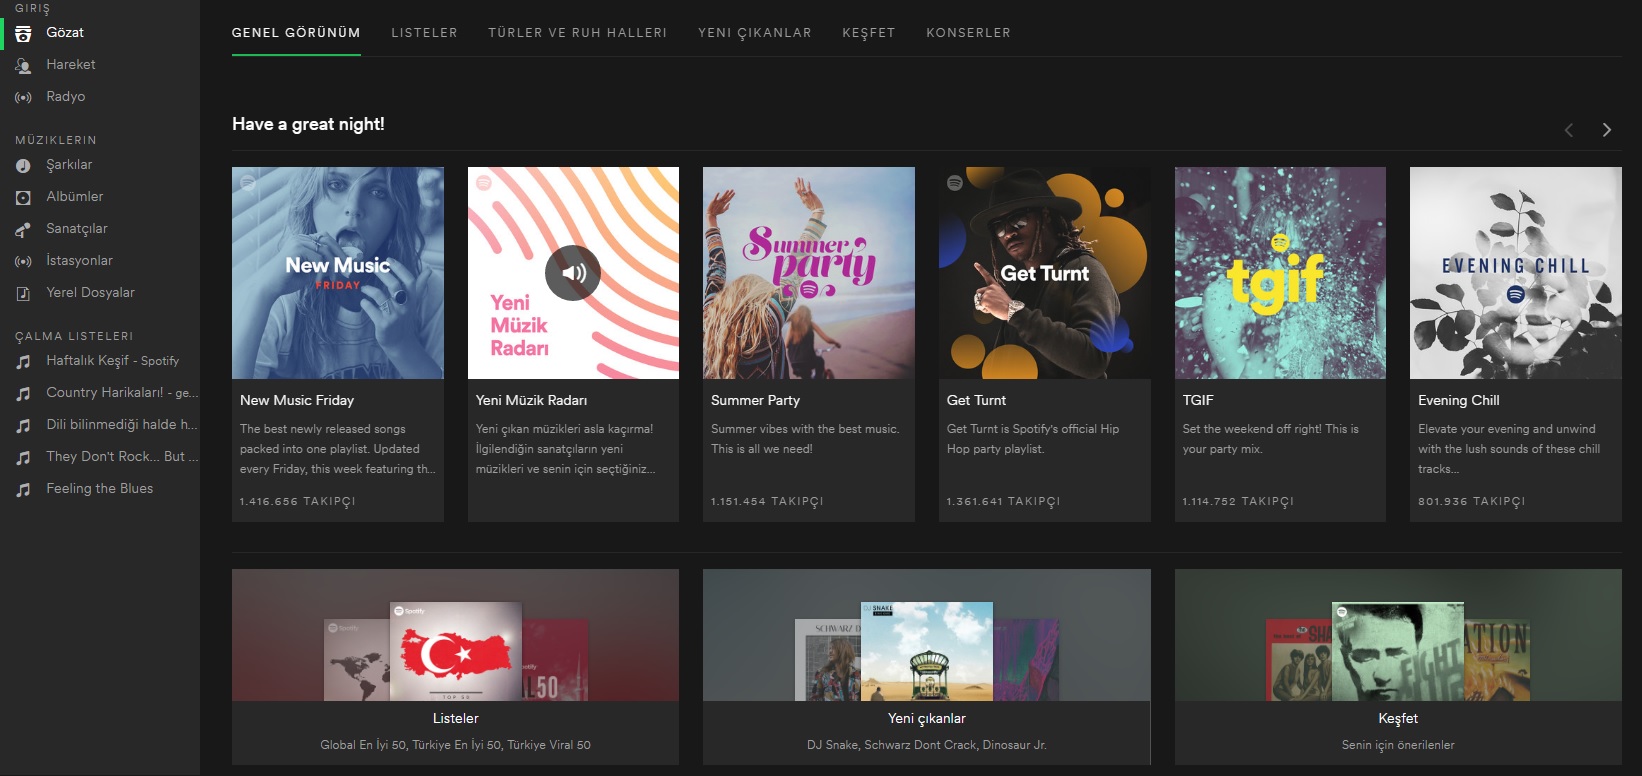
Task: Click the Yeni Müzik Radarı title link
Action: pos(531,400)
